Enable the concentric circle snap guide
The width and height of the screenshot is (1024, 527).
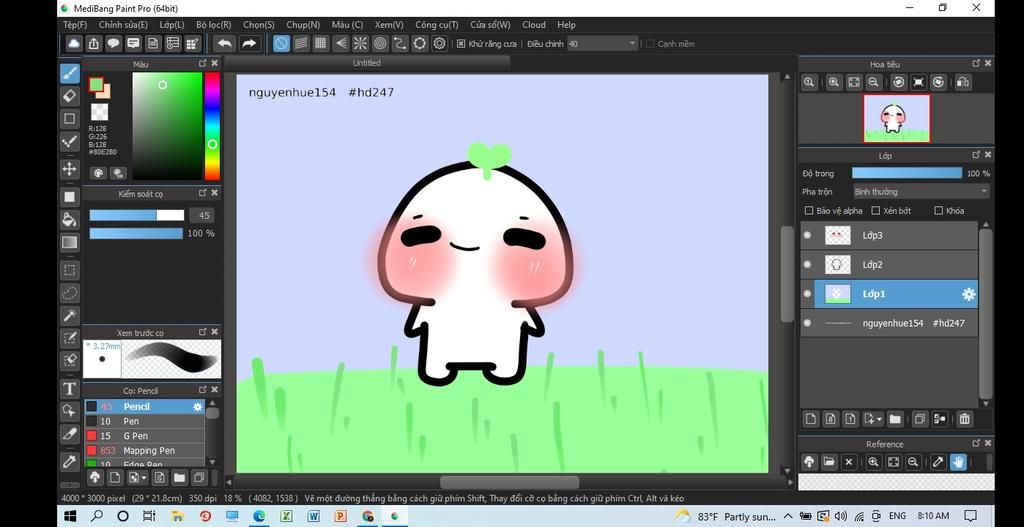(x=380, y=44)
